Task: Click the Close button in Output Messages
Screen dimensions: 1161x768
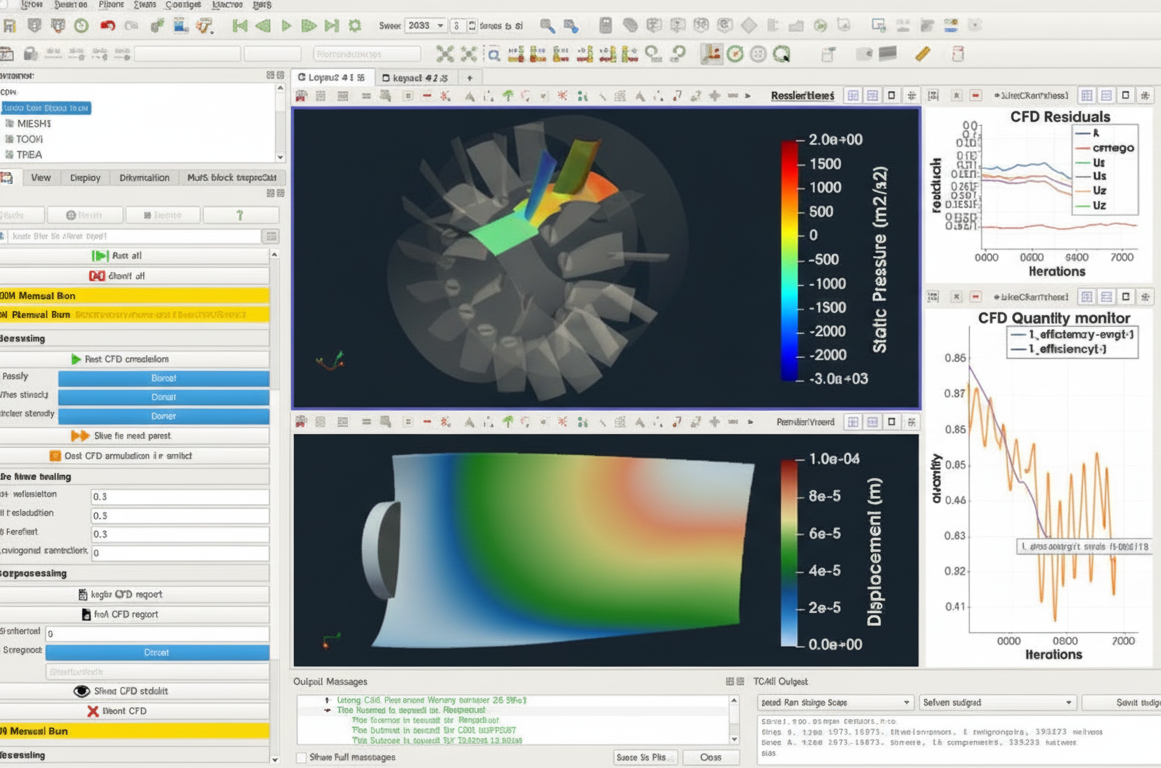Action: (709, 757)
